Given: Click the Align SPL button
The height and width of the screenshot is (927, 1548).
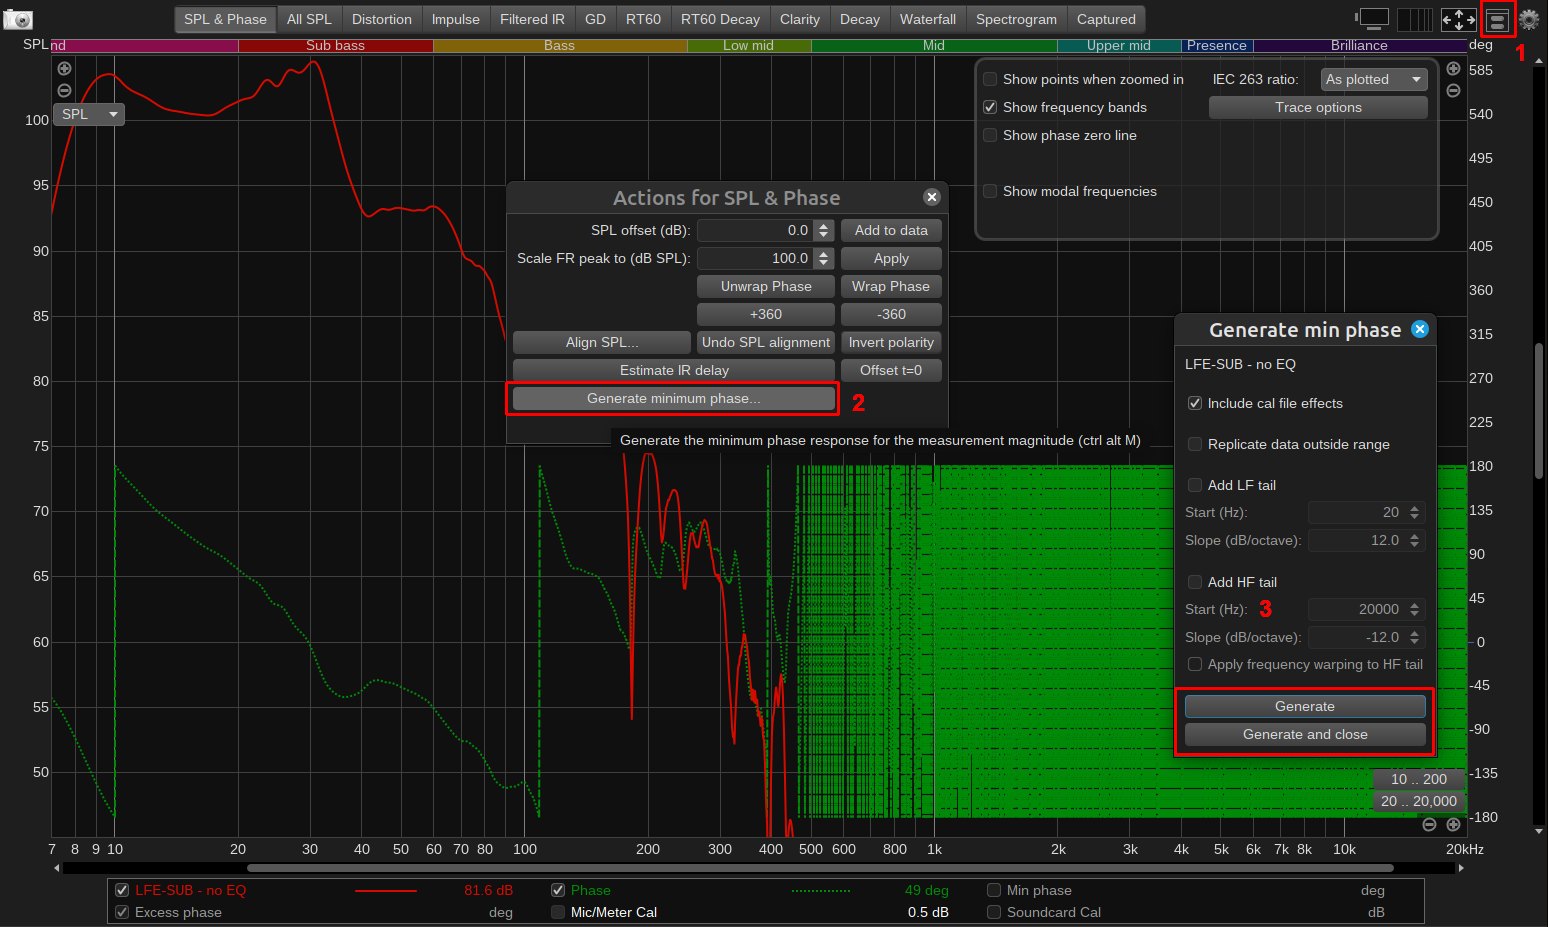Looking at the screenshot, I should (602, 342).
